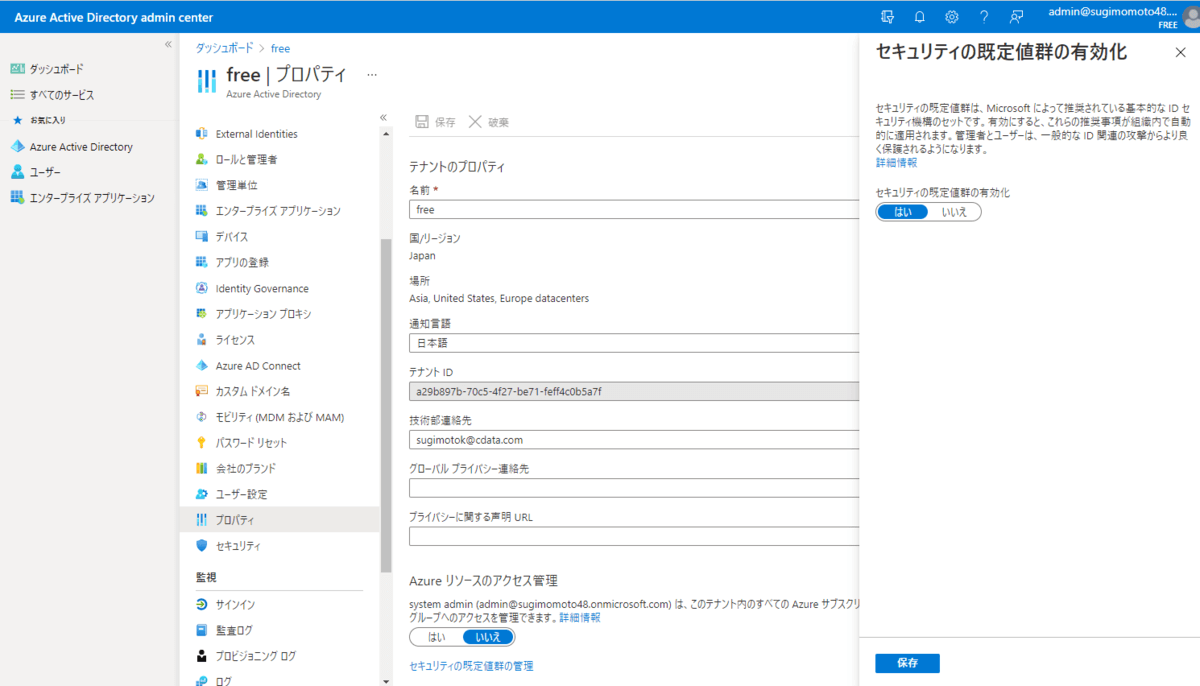Open the セキュリティの既定値群の管理 link
This screenshot has width=1200, height=686.
(x=471, y=666)
